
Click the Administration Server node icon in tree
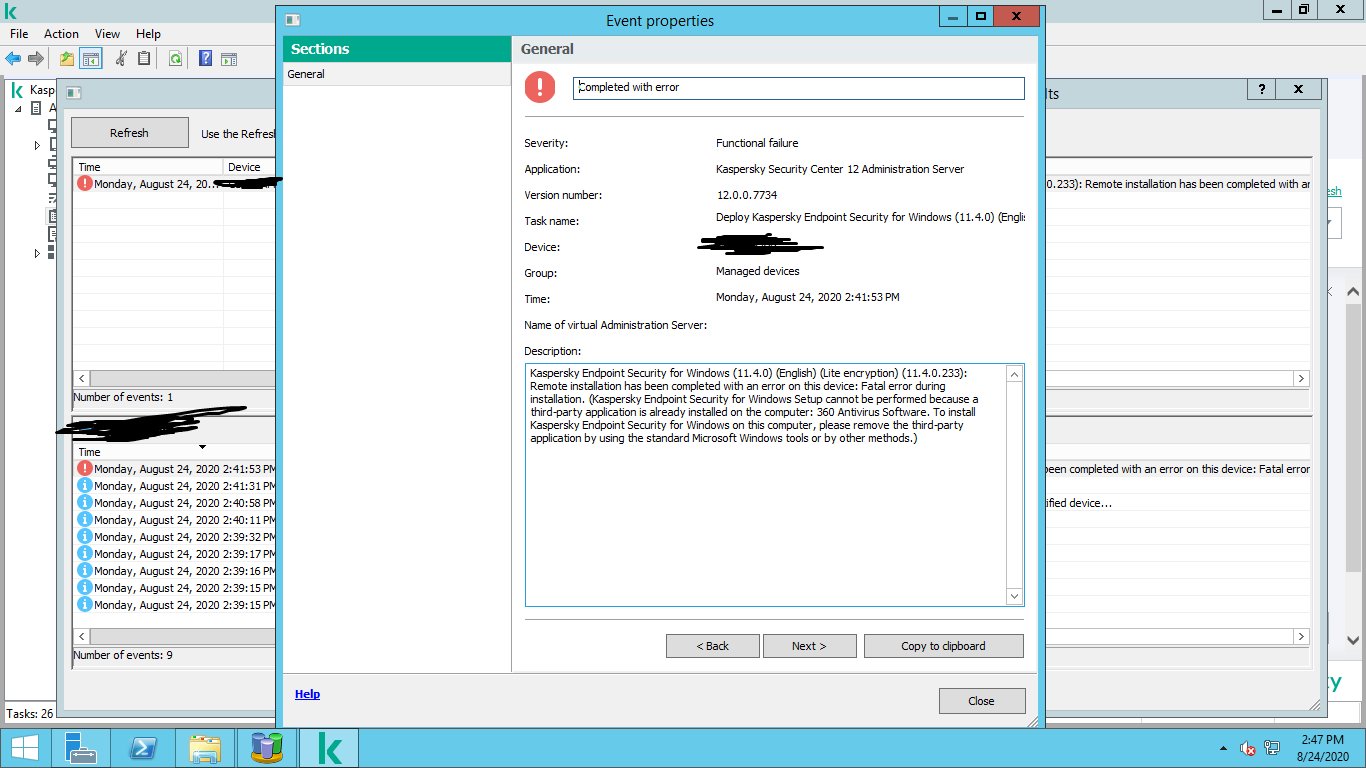pos(37,108)
